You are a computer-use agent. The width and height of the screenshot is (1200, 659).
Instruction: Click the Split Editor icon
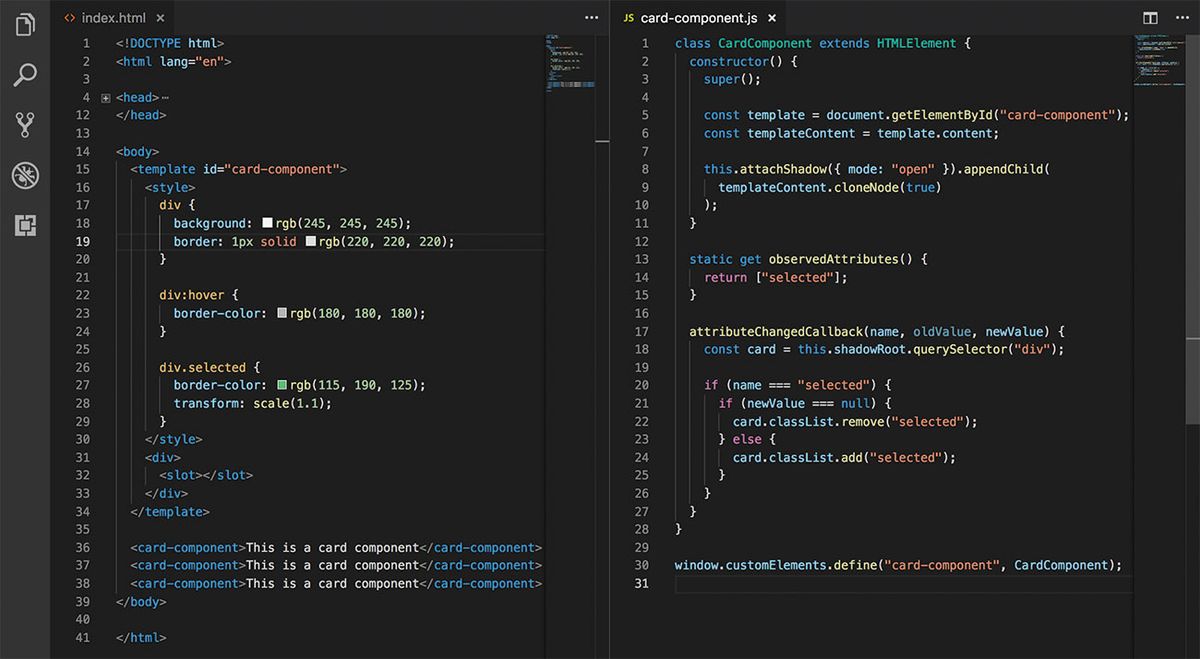(1151, 18)
